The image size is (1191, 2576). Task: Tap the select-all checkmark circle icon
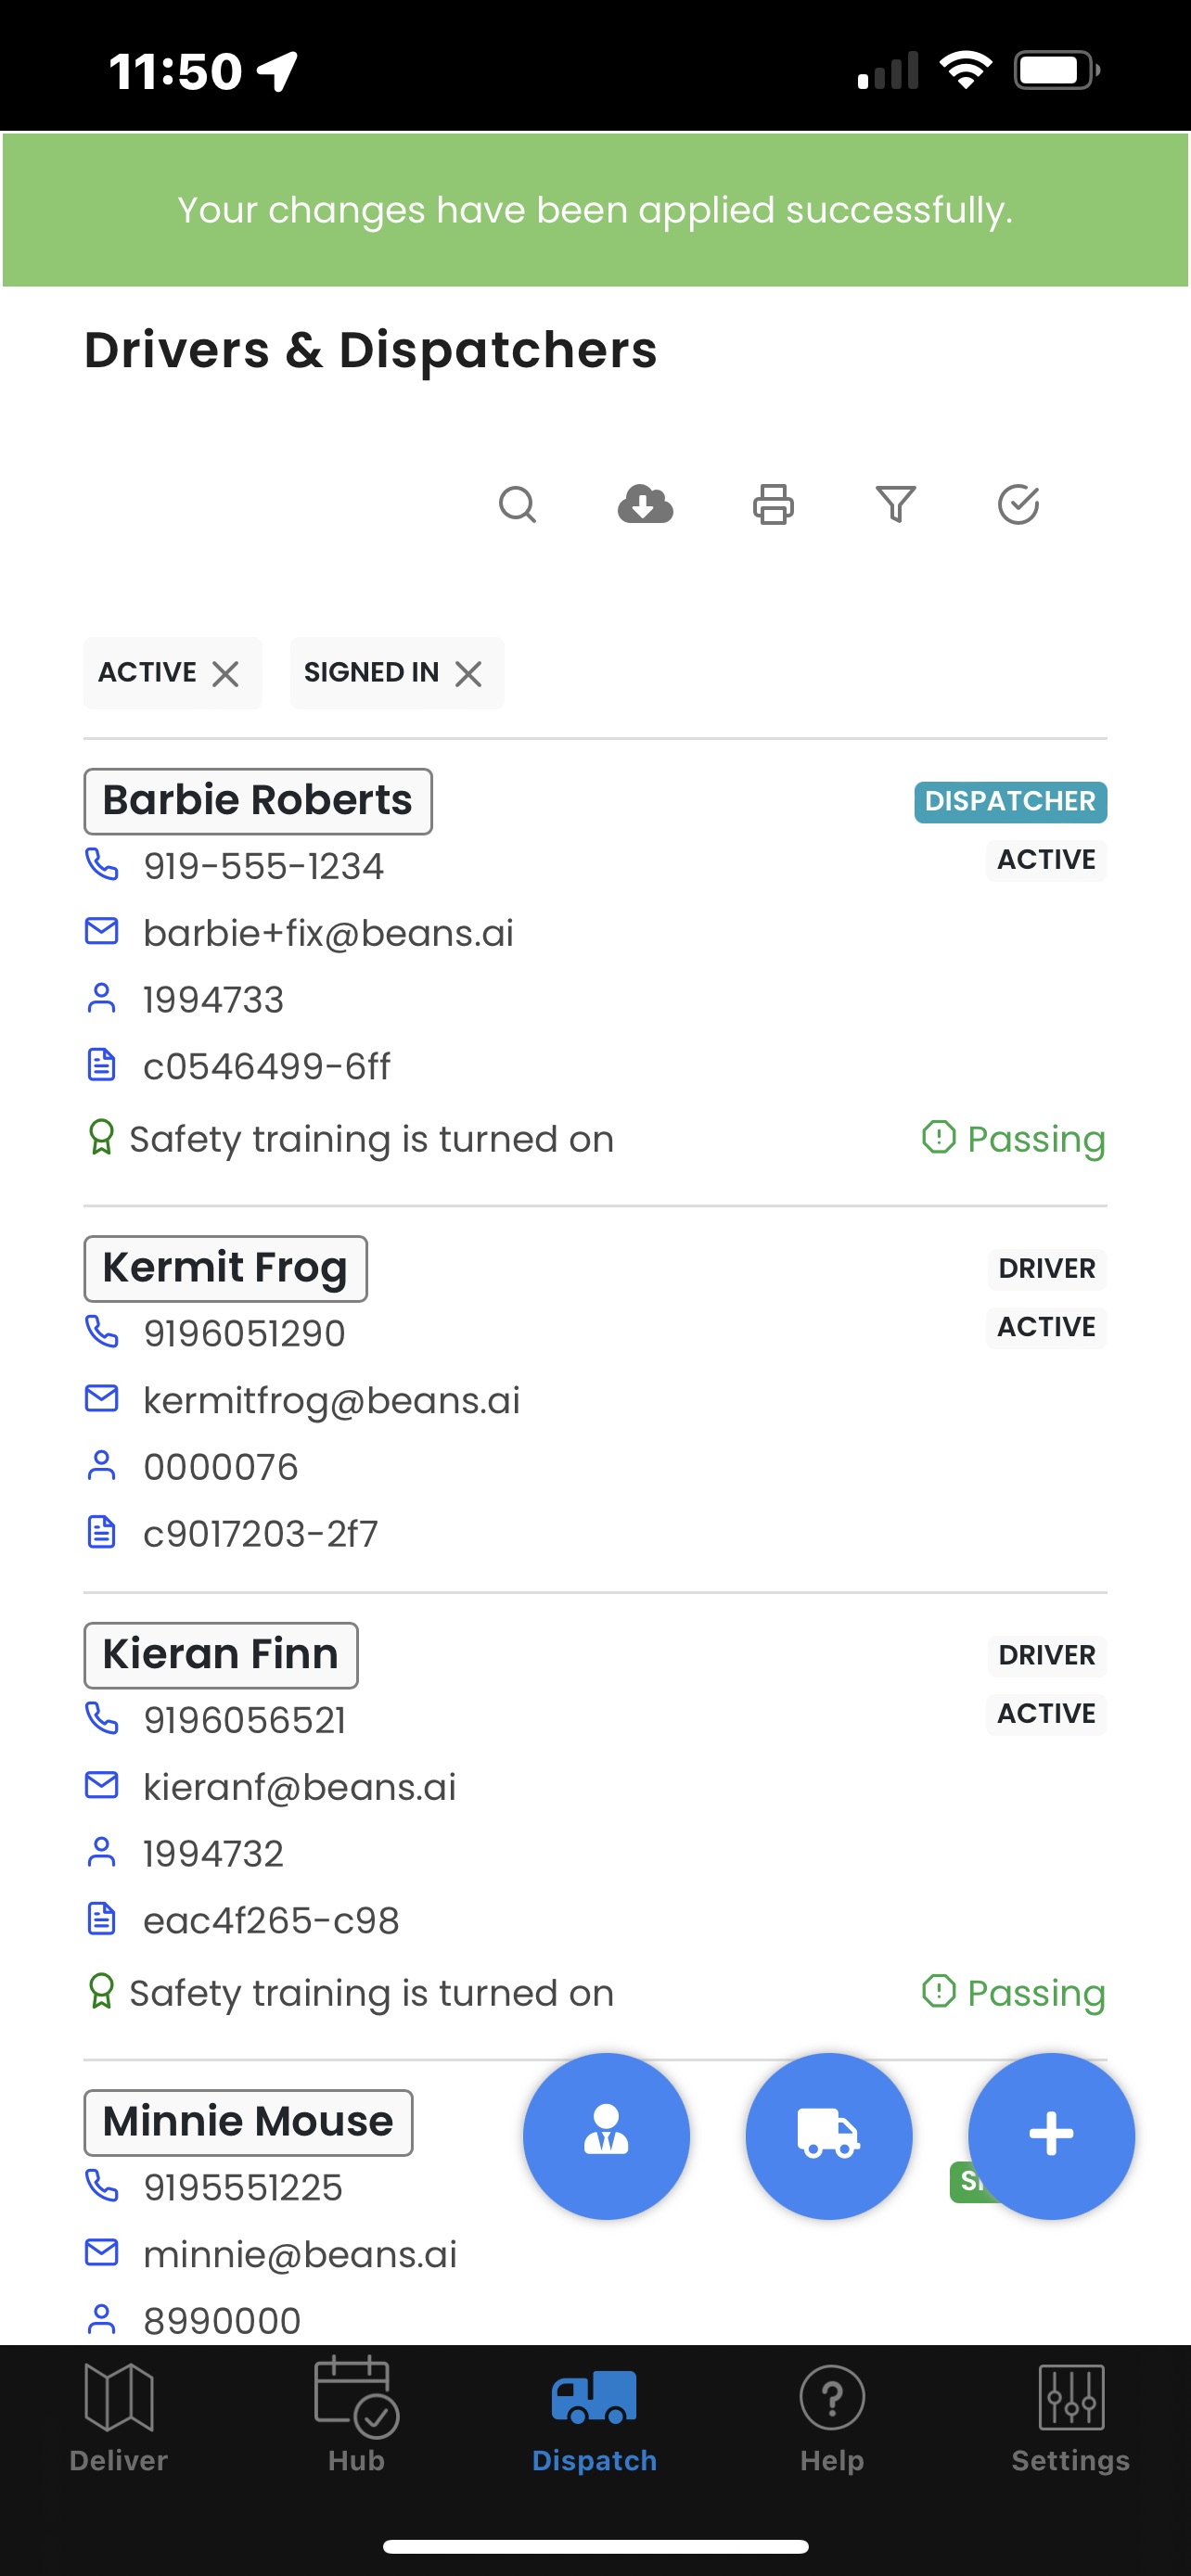coord(1018,504)
